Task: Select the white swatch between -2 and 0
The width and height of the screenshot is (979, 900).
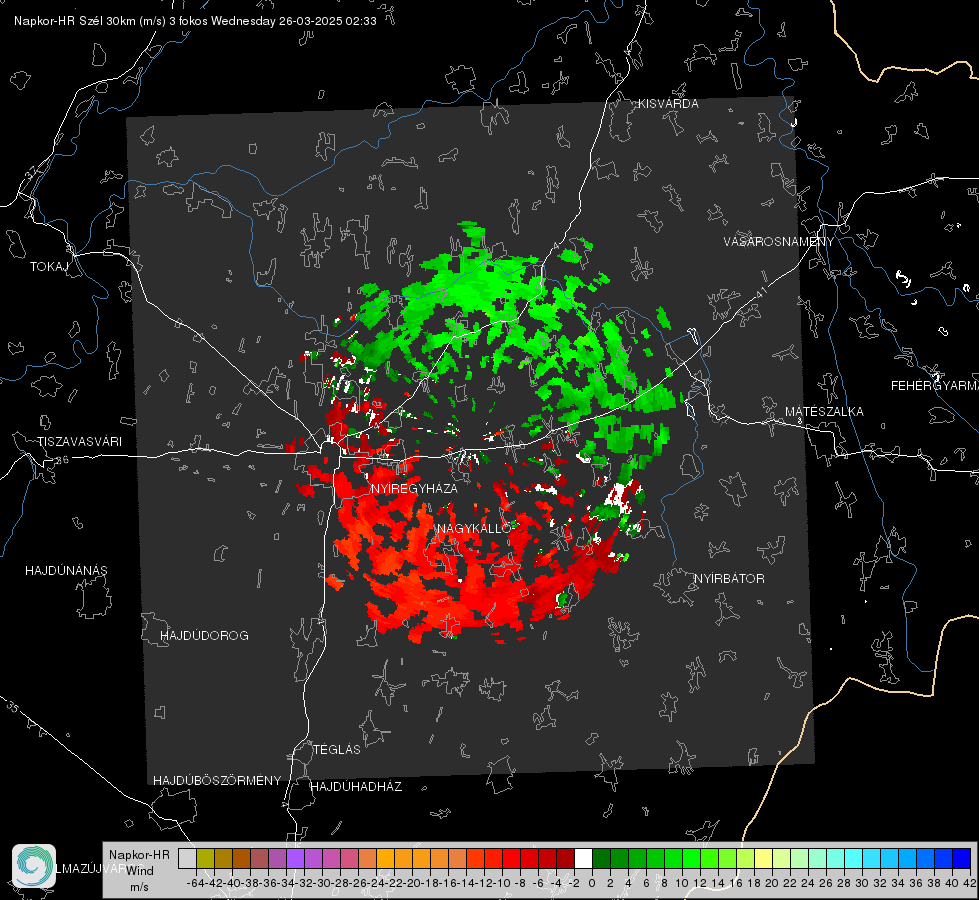Action: (584, 858)
